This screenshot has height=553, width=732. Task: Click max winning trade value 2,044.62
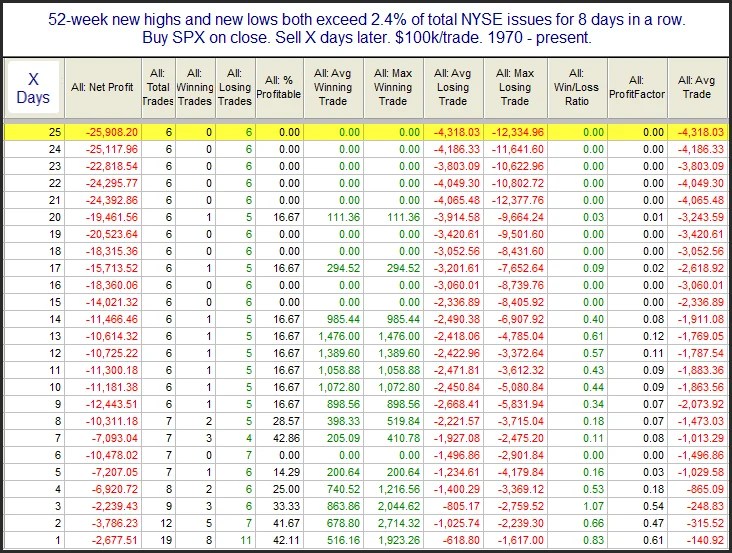pyautogui.click(x=399, y=506)
